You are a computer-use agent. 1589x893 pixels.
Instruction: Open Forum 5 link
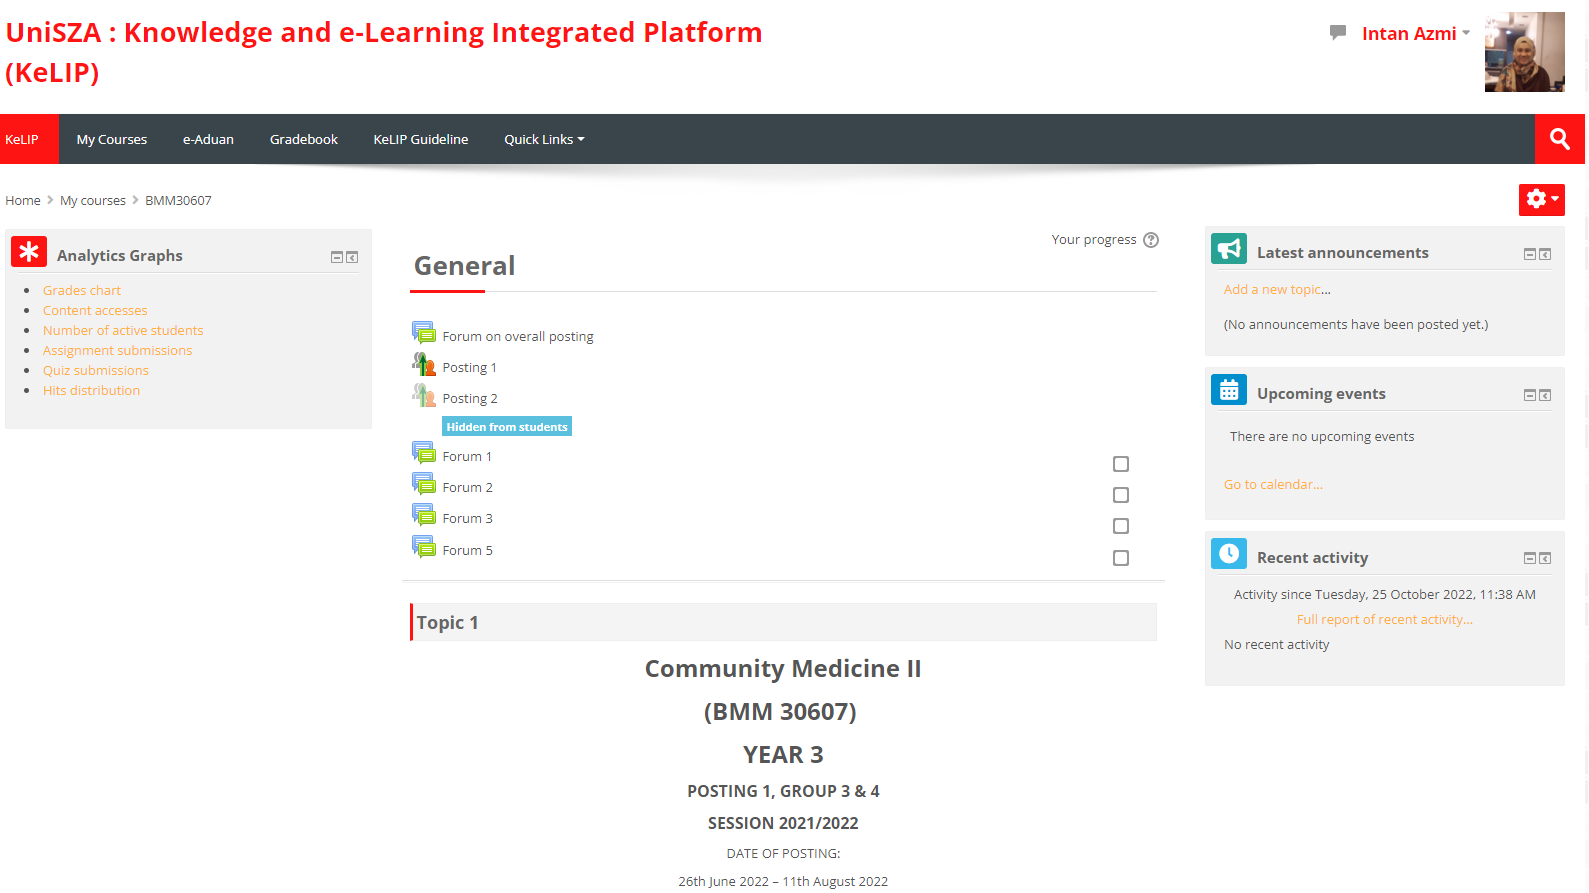tap(468, 550)
